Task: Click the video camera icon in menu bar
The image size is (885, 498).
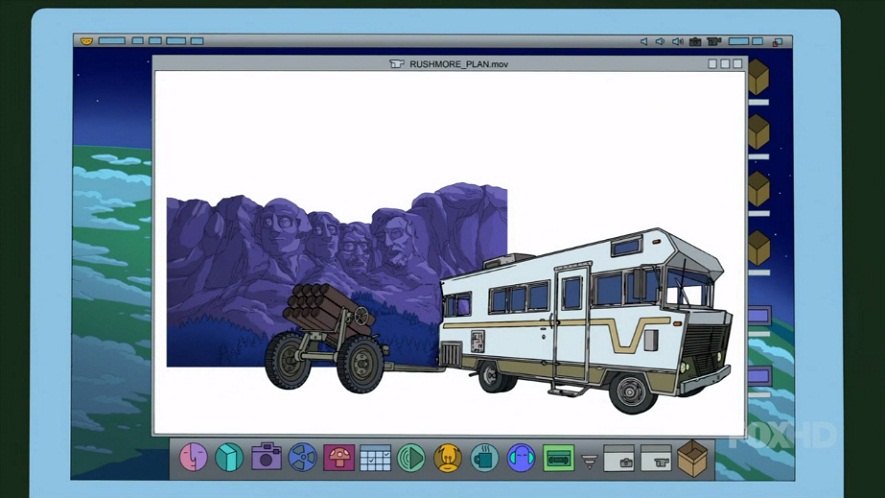Action: click(x=714, y=41)
